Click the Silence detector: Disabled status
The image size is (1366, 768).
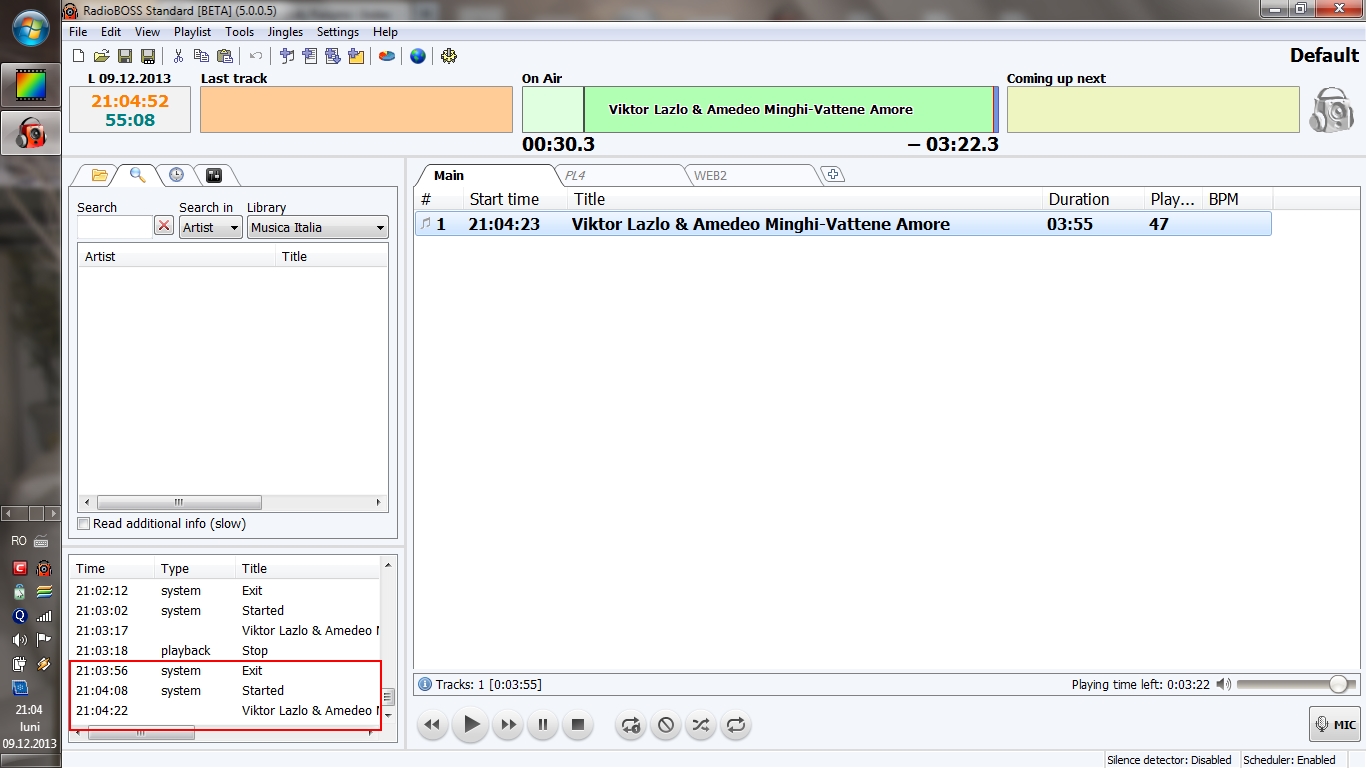(x=1169, y=760)
